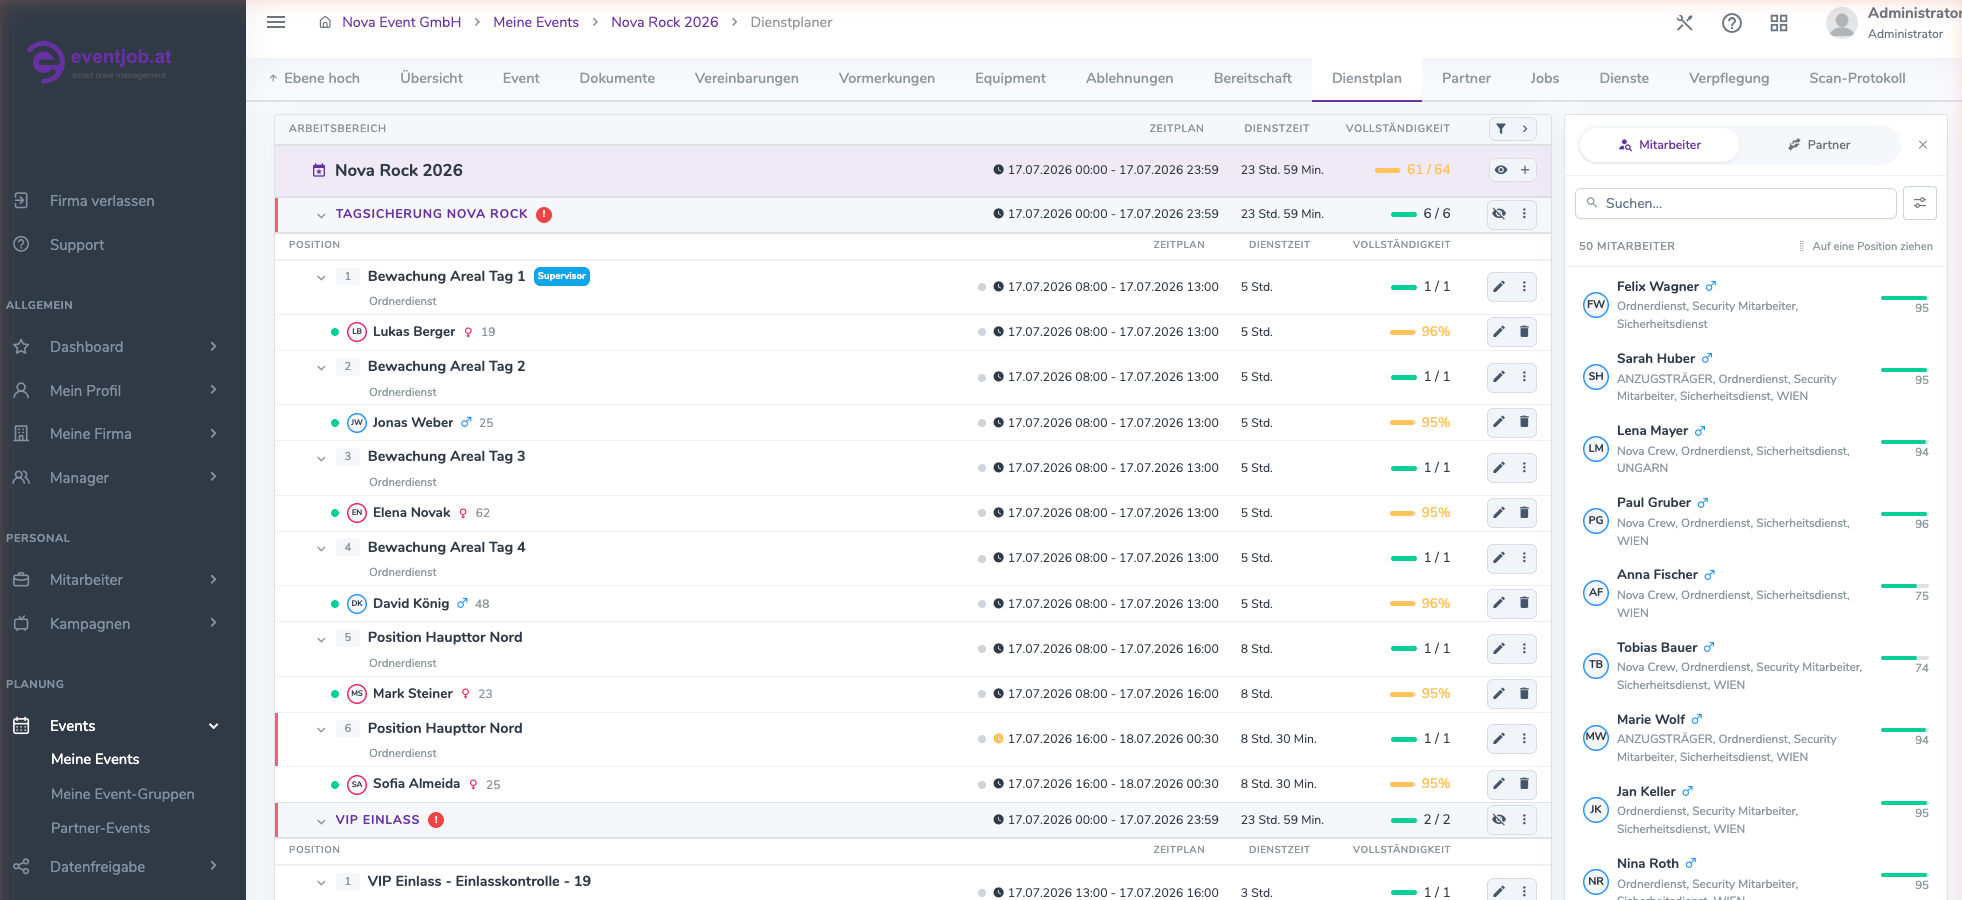
Task: Open the hamburger menu icon
Action: (x=276, y=22)
